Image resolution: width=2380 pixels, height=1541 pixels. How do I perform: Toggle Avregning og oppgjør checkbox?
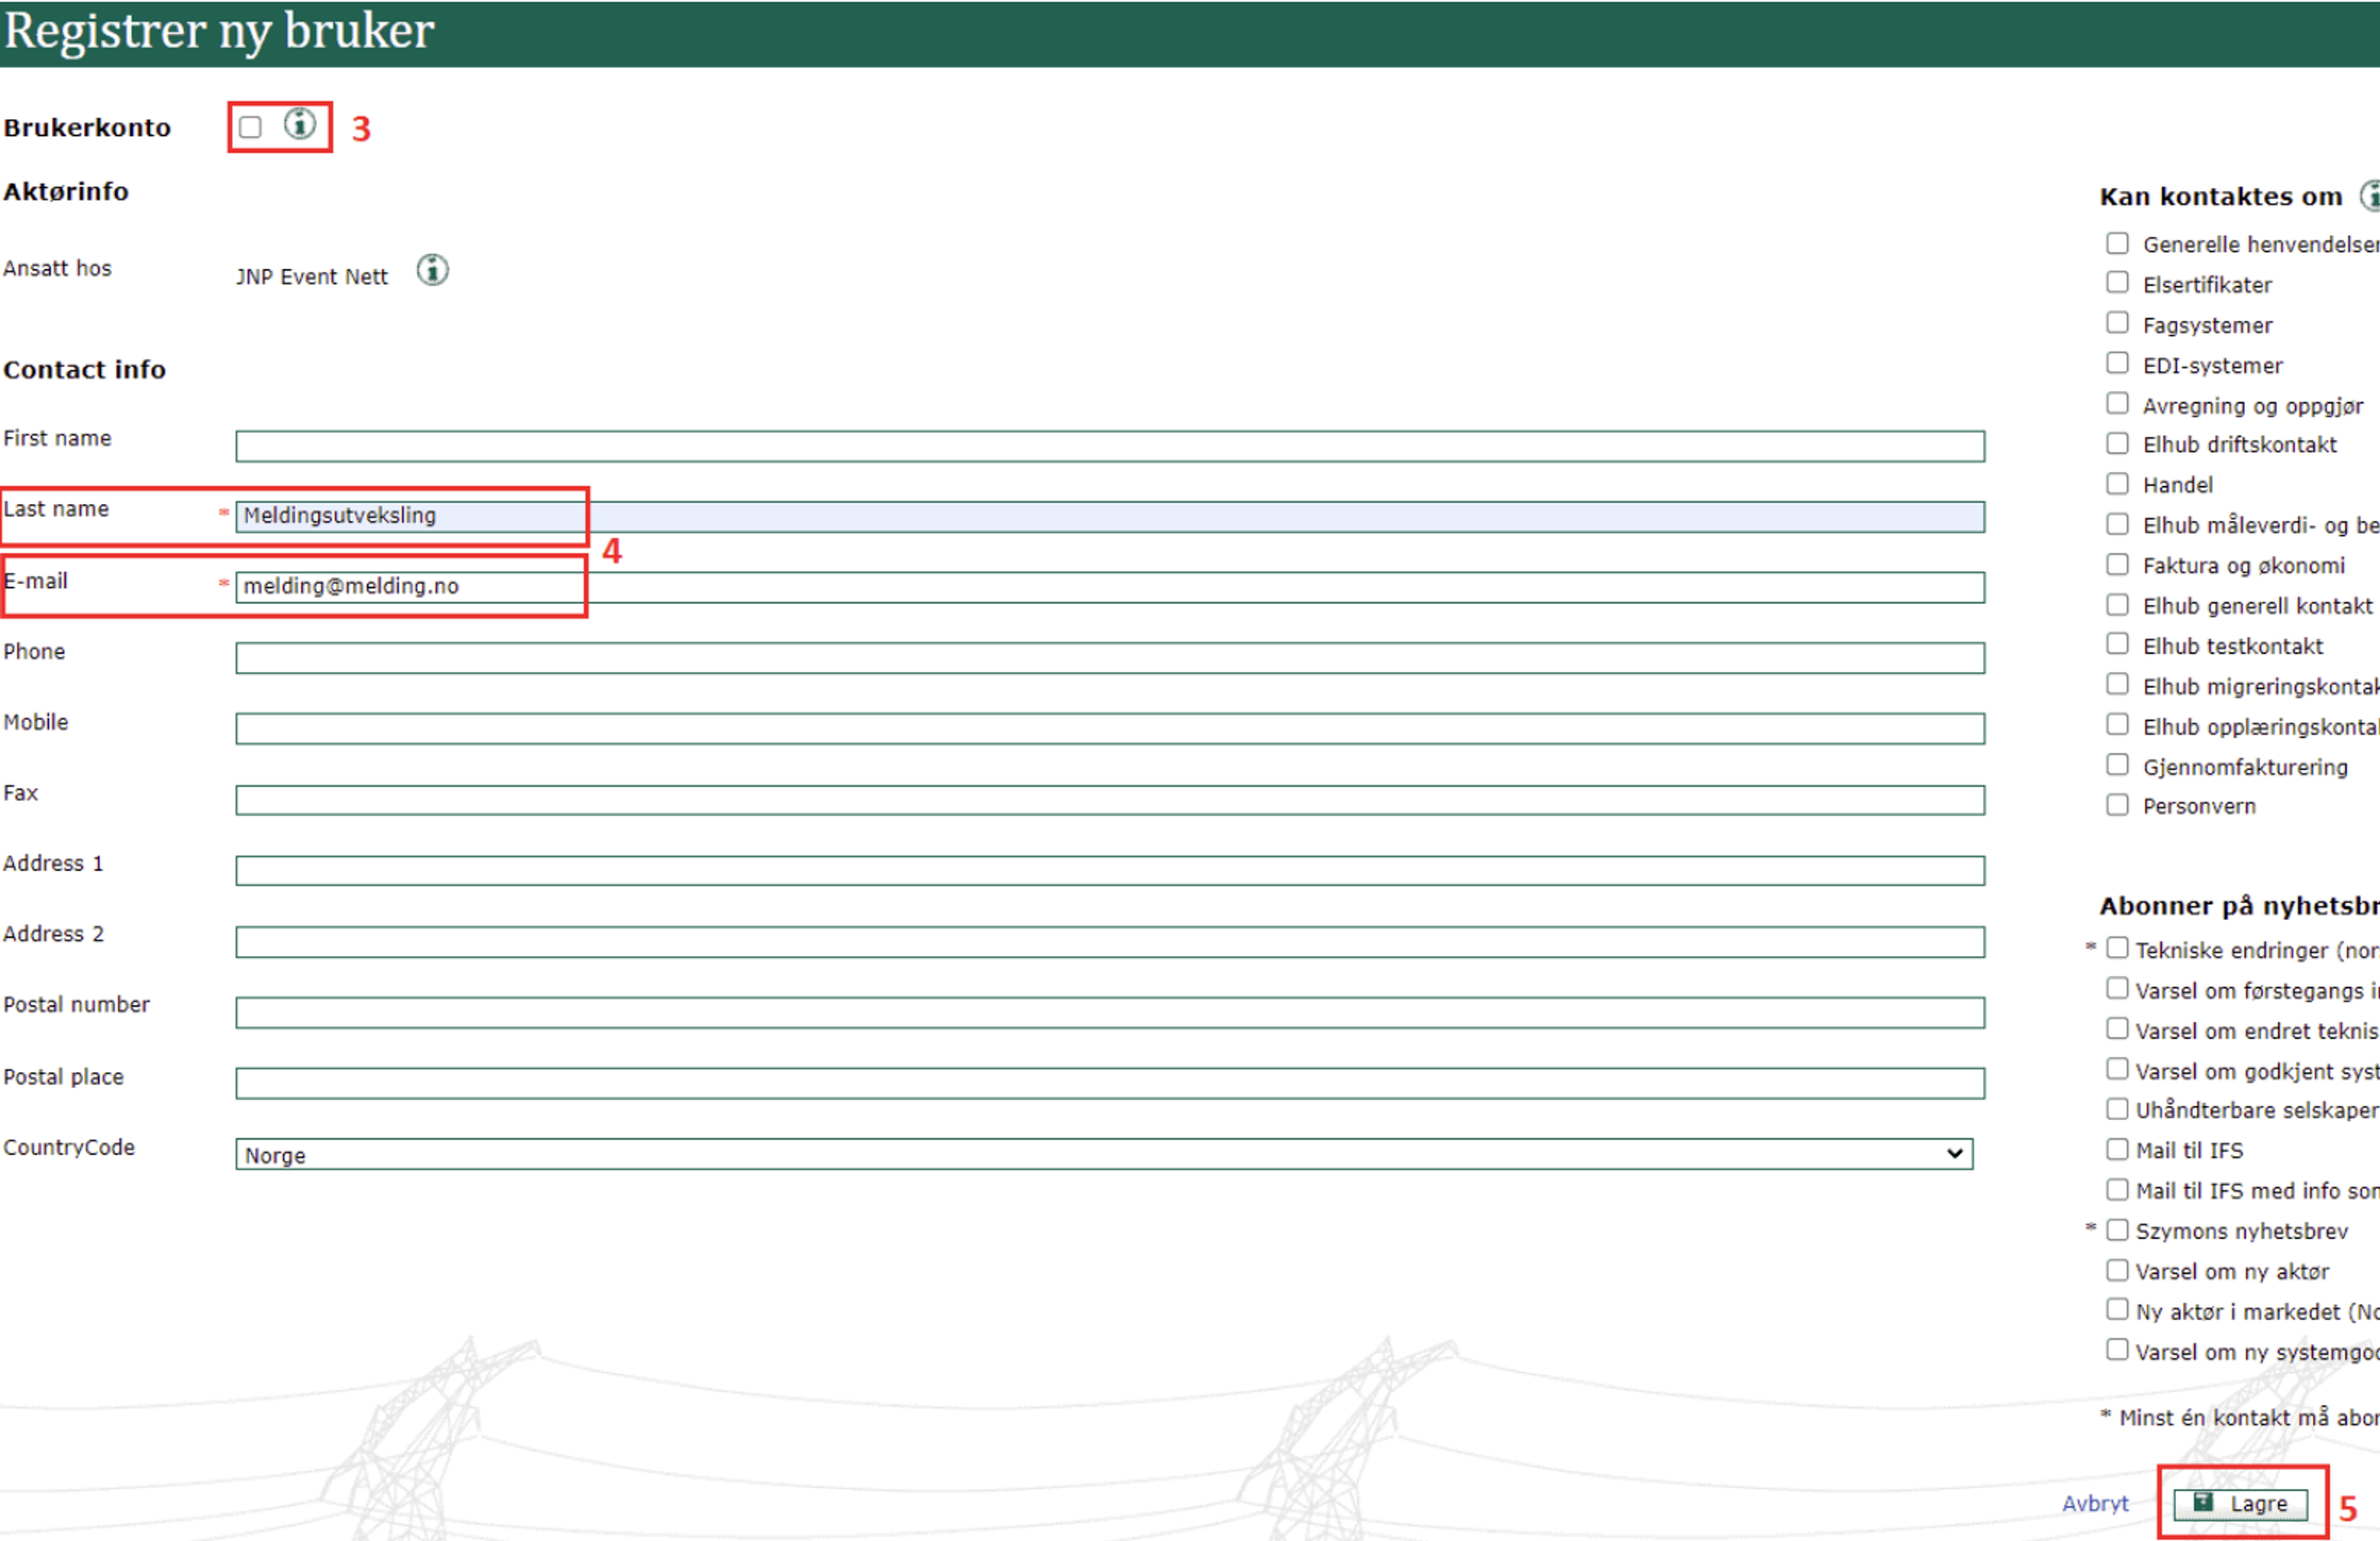tap(2117, 403)
